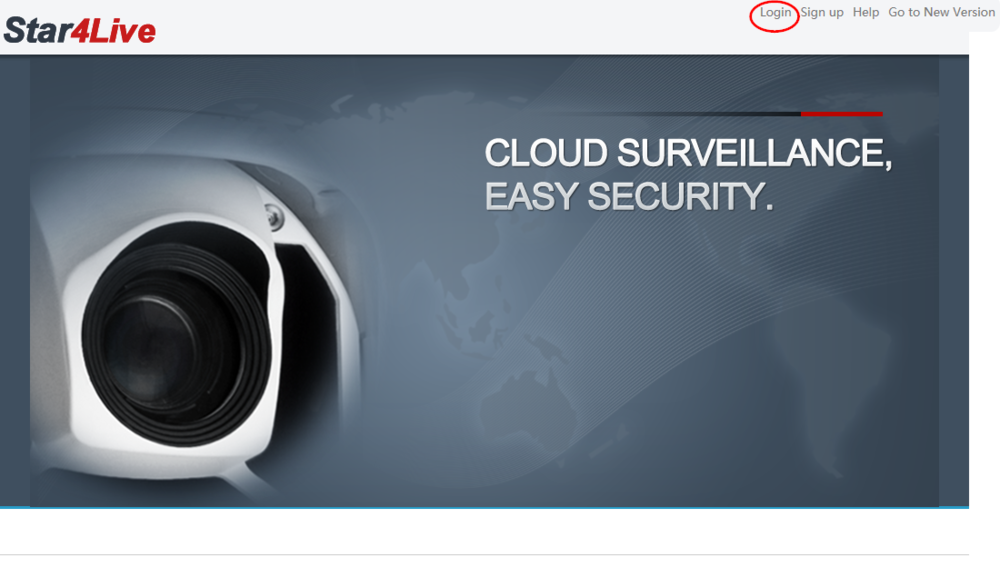Click the dark Star text in the logo
Viewport: 1000px width, 563px height.
[36, 31]
